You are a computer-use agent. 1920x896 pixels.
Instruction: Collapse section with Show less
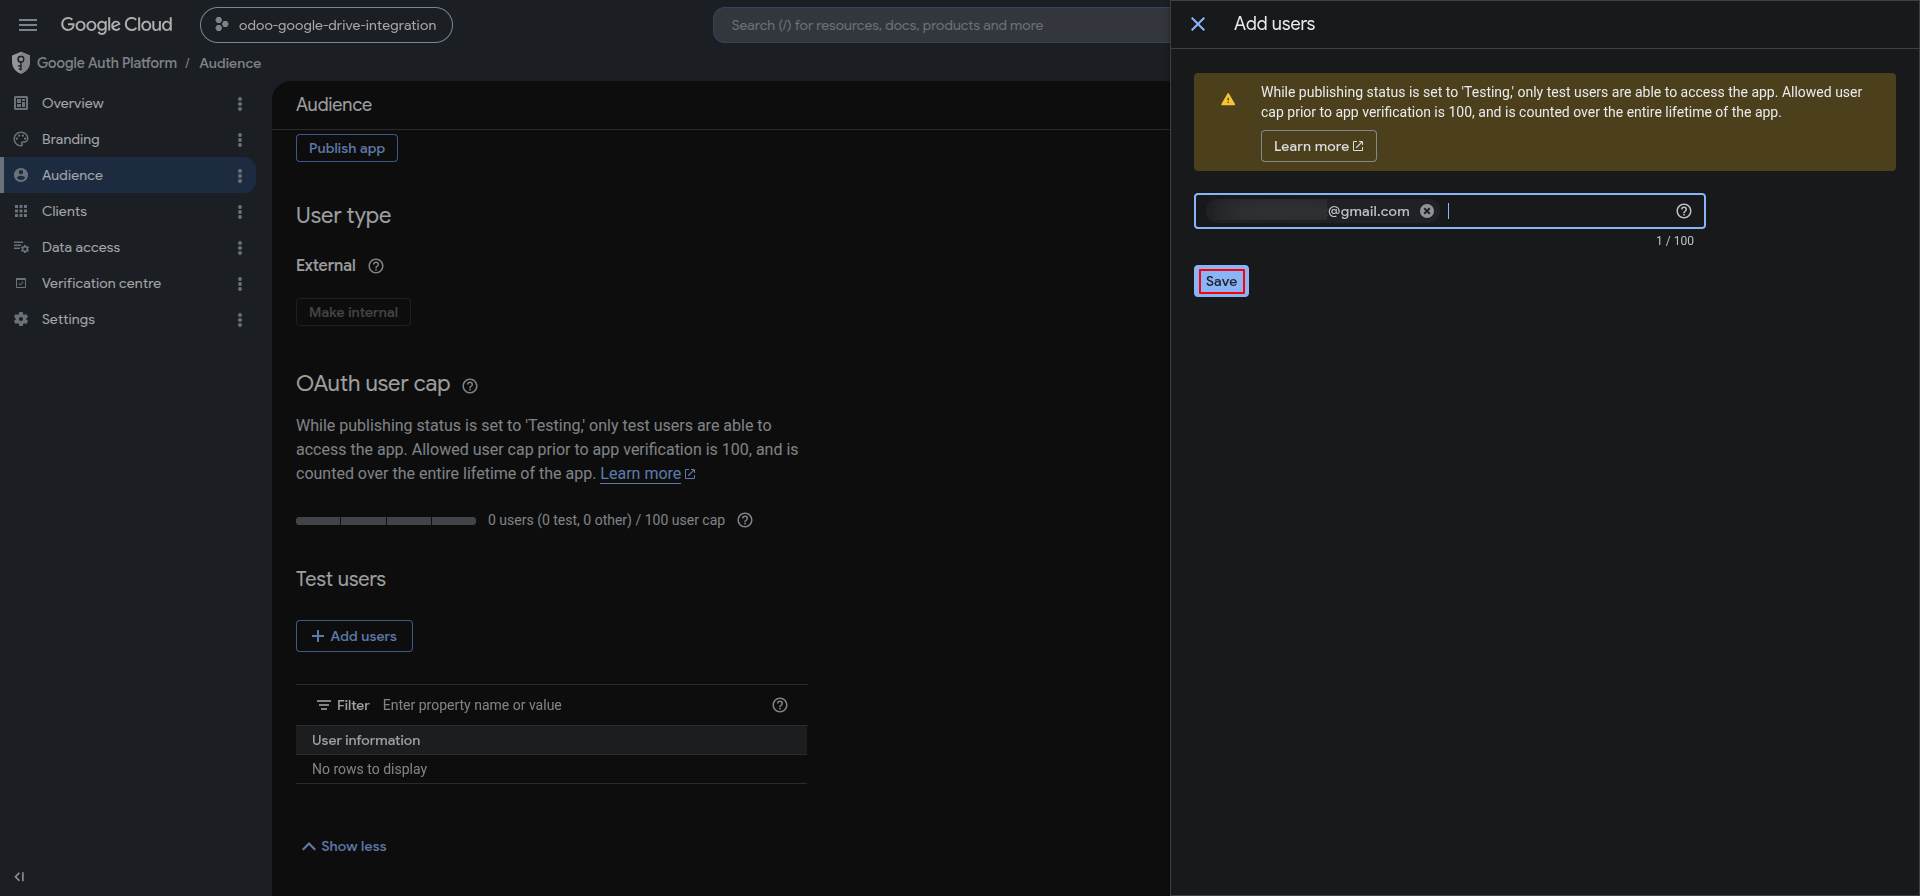[344, 846]
